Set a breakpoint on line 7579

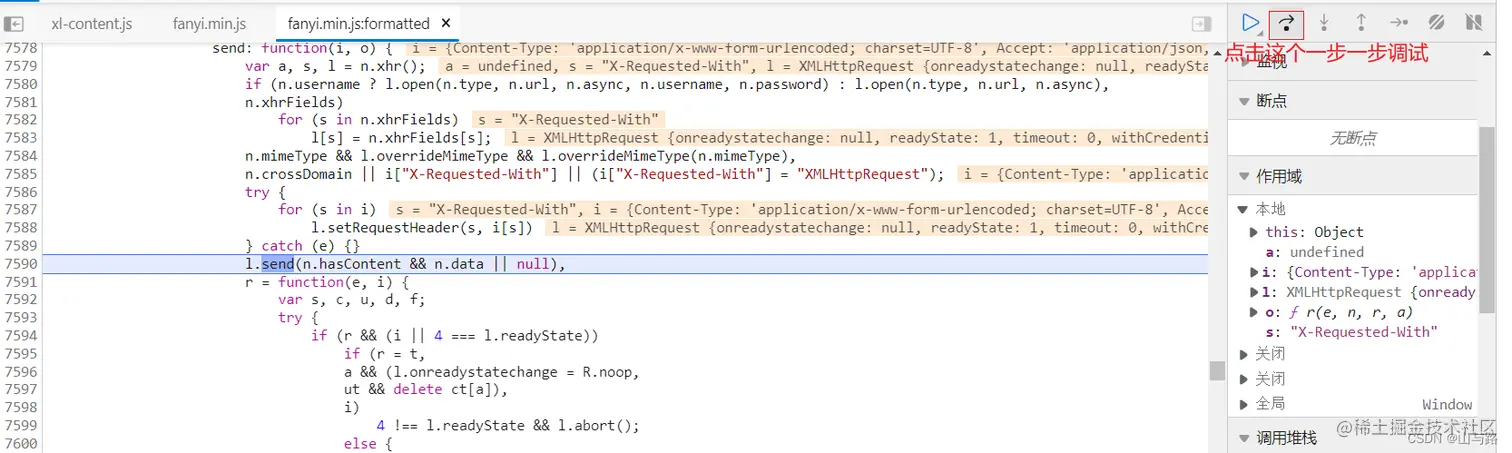tap(20, 66)
